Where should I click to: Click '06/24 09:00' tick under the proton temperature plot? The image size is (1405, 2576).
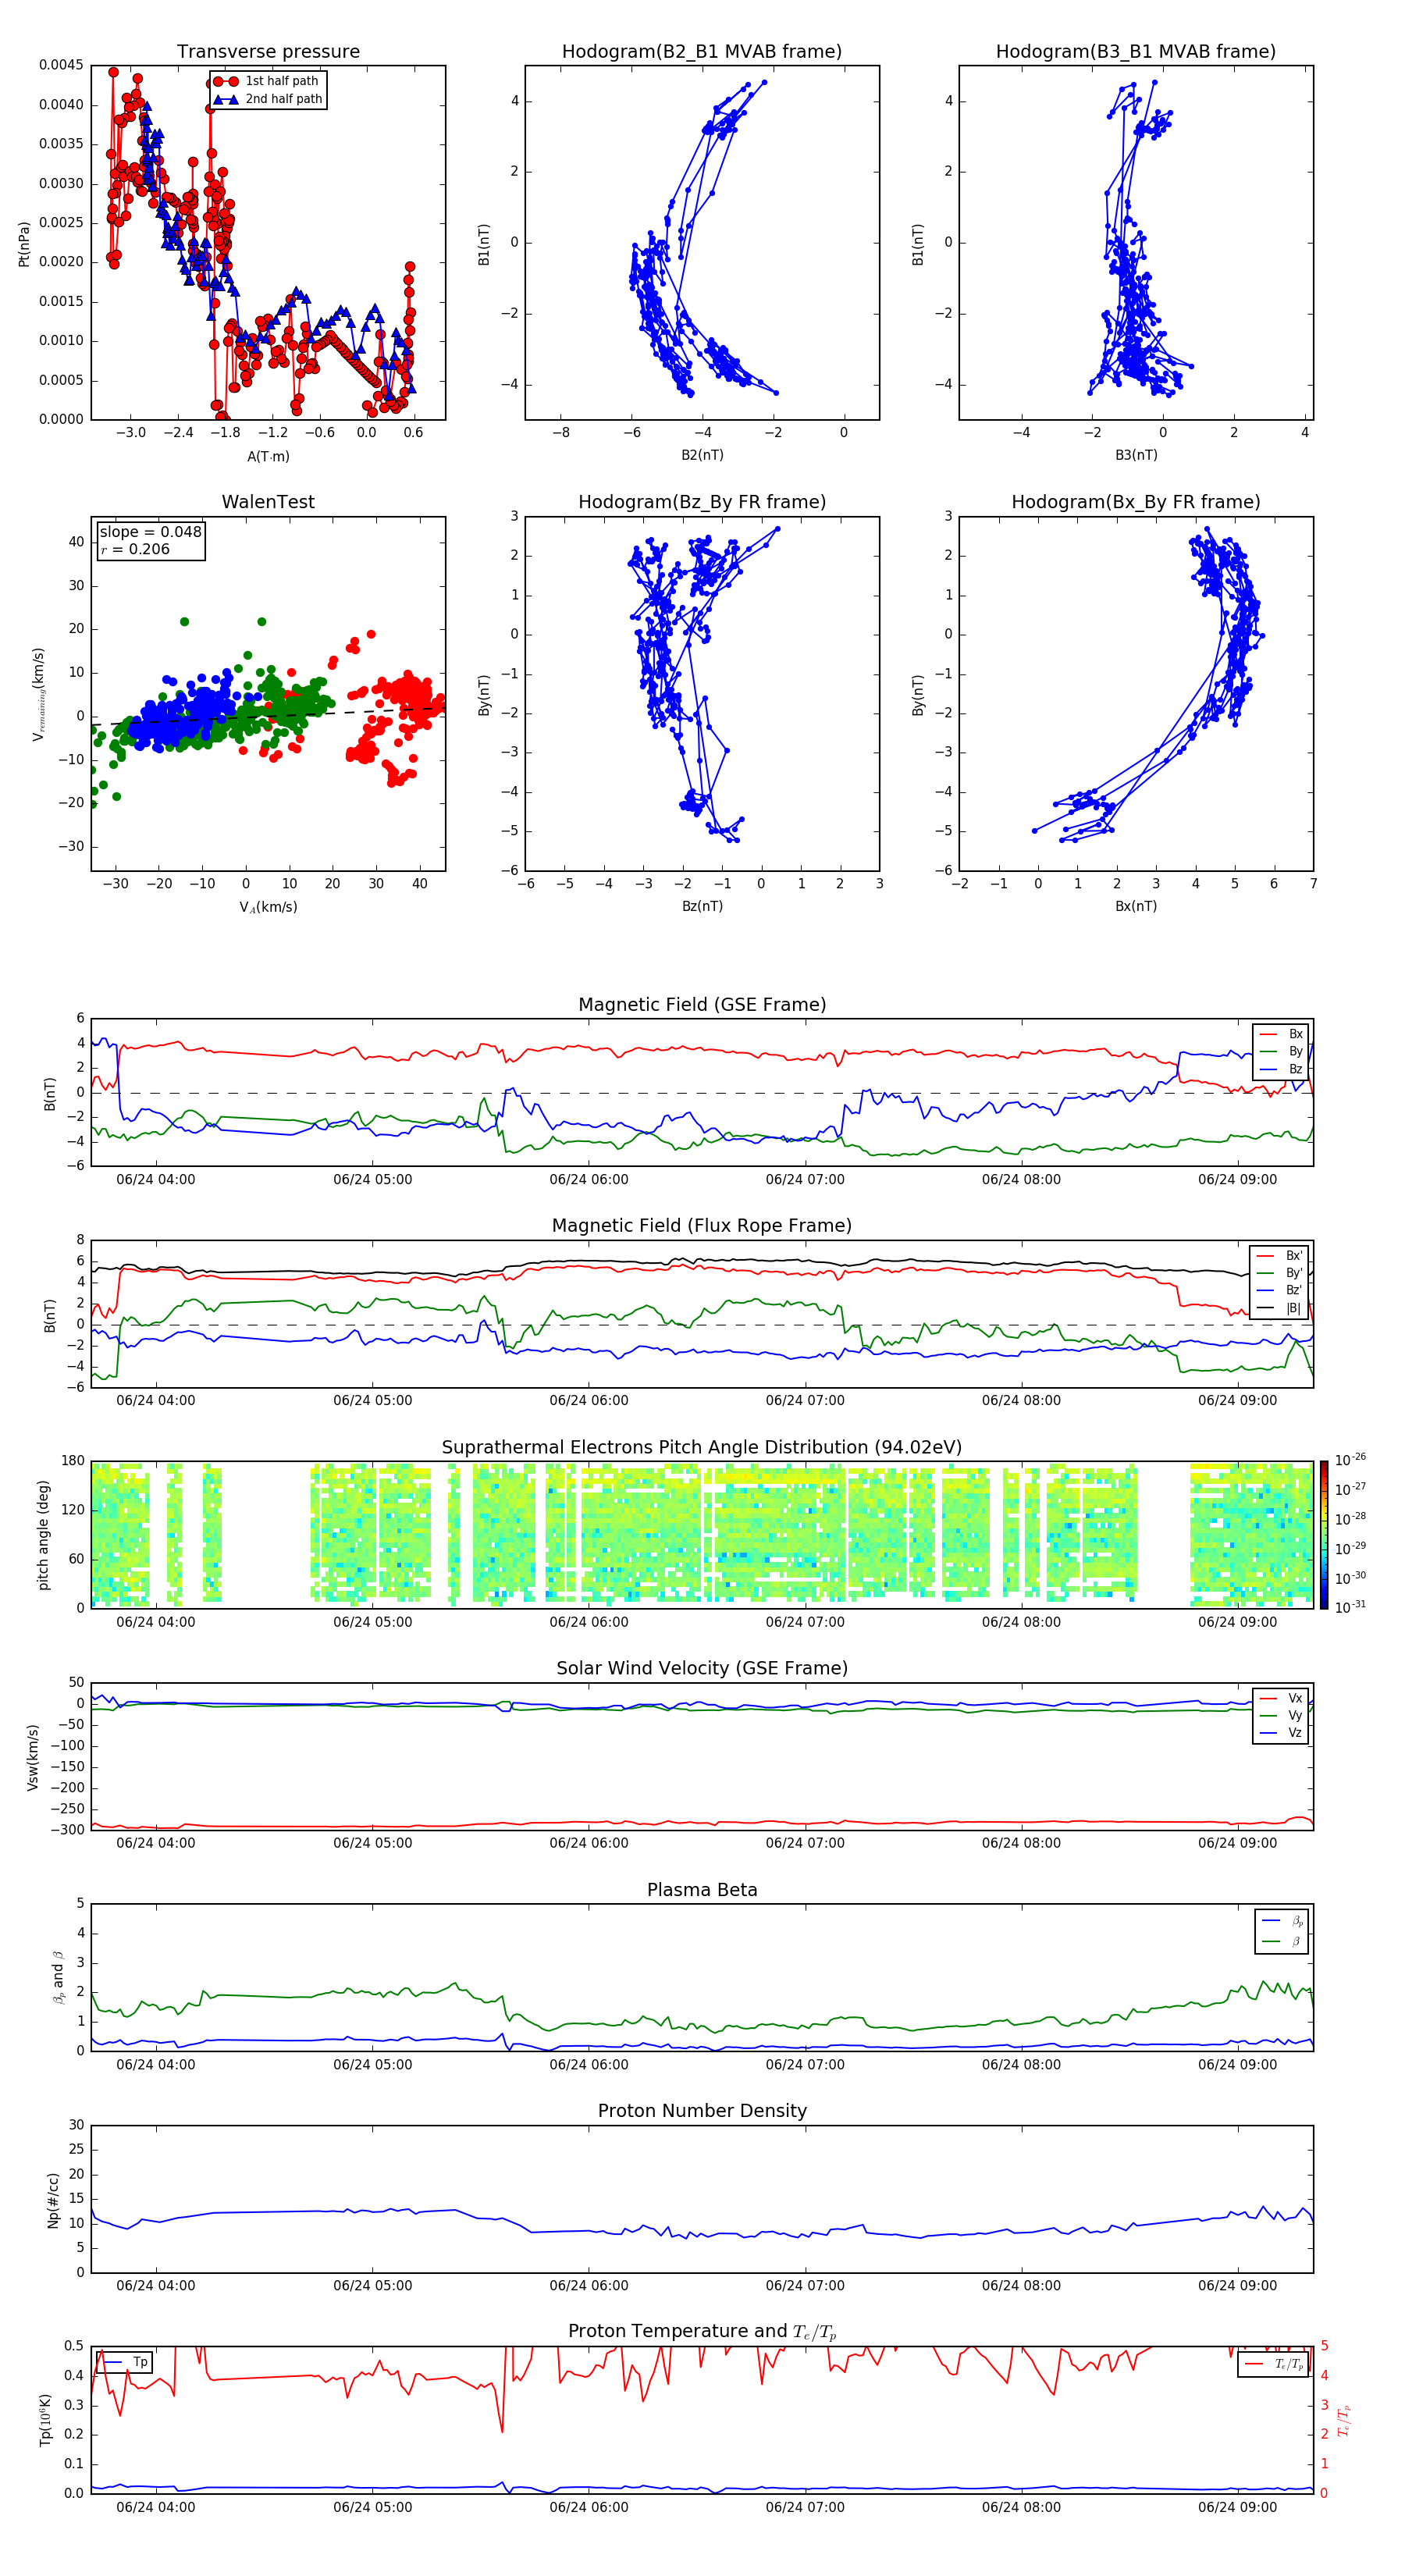click(1237, 2507)
